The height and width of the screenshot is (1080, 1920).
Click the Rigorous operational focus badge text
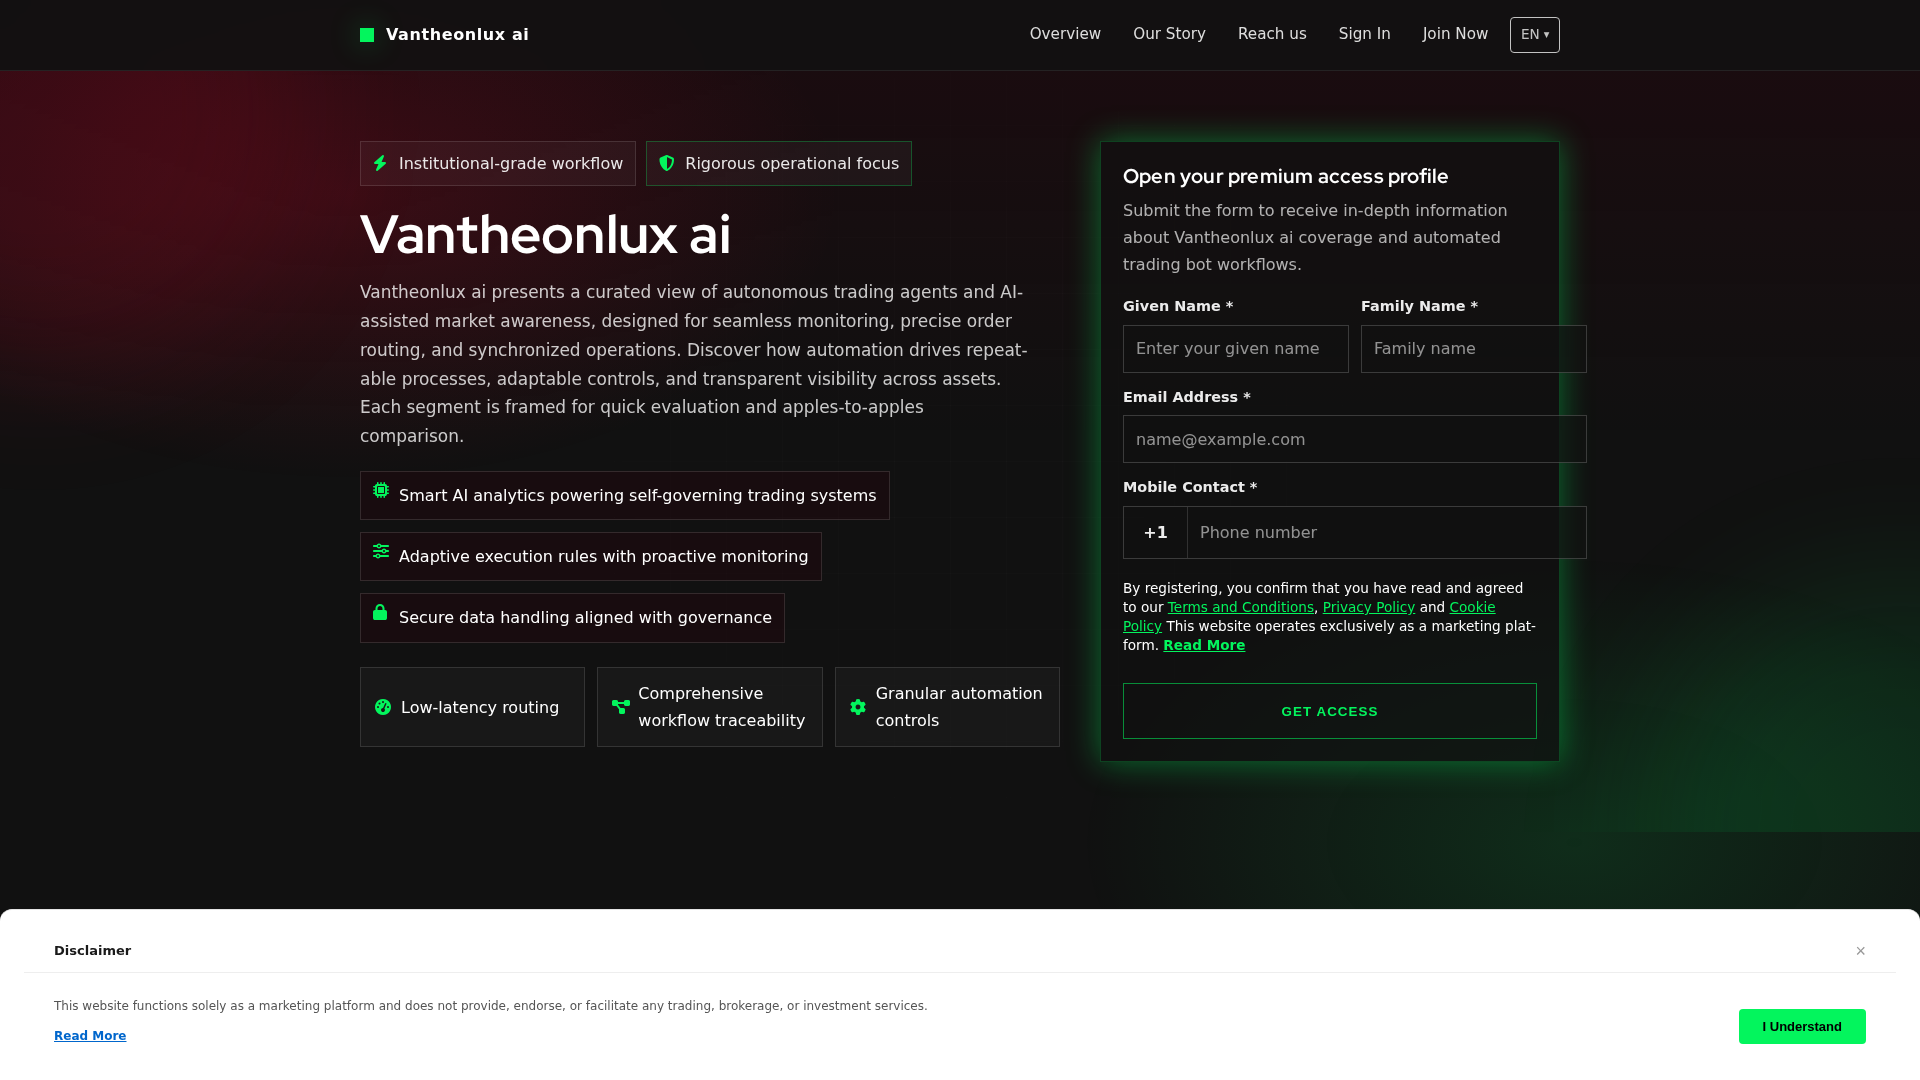tap(792, 163)
